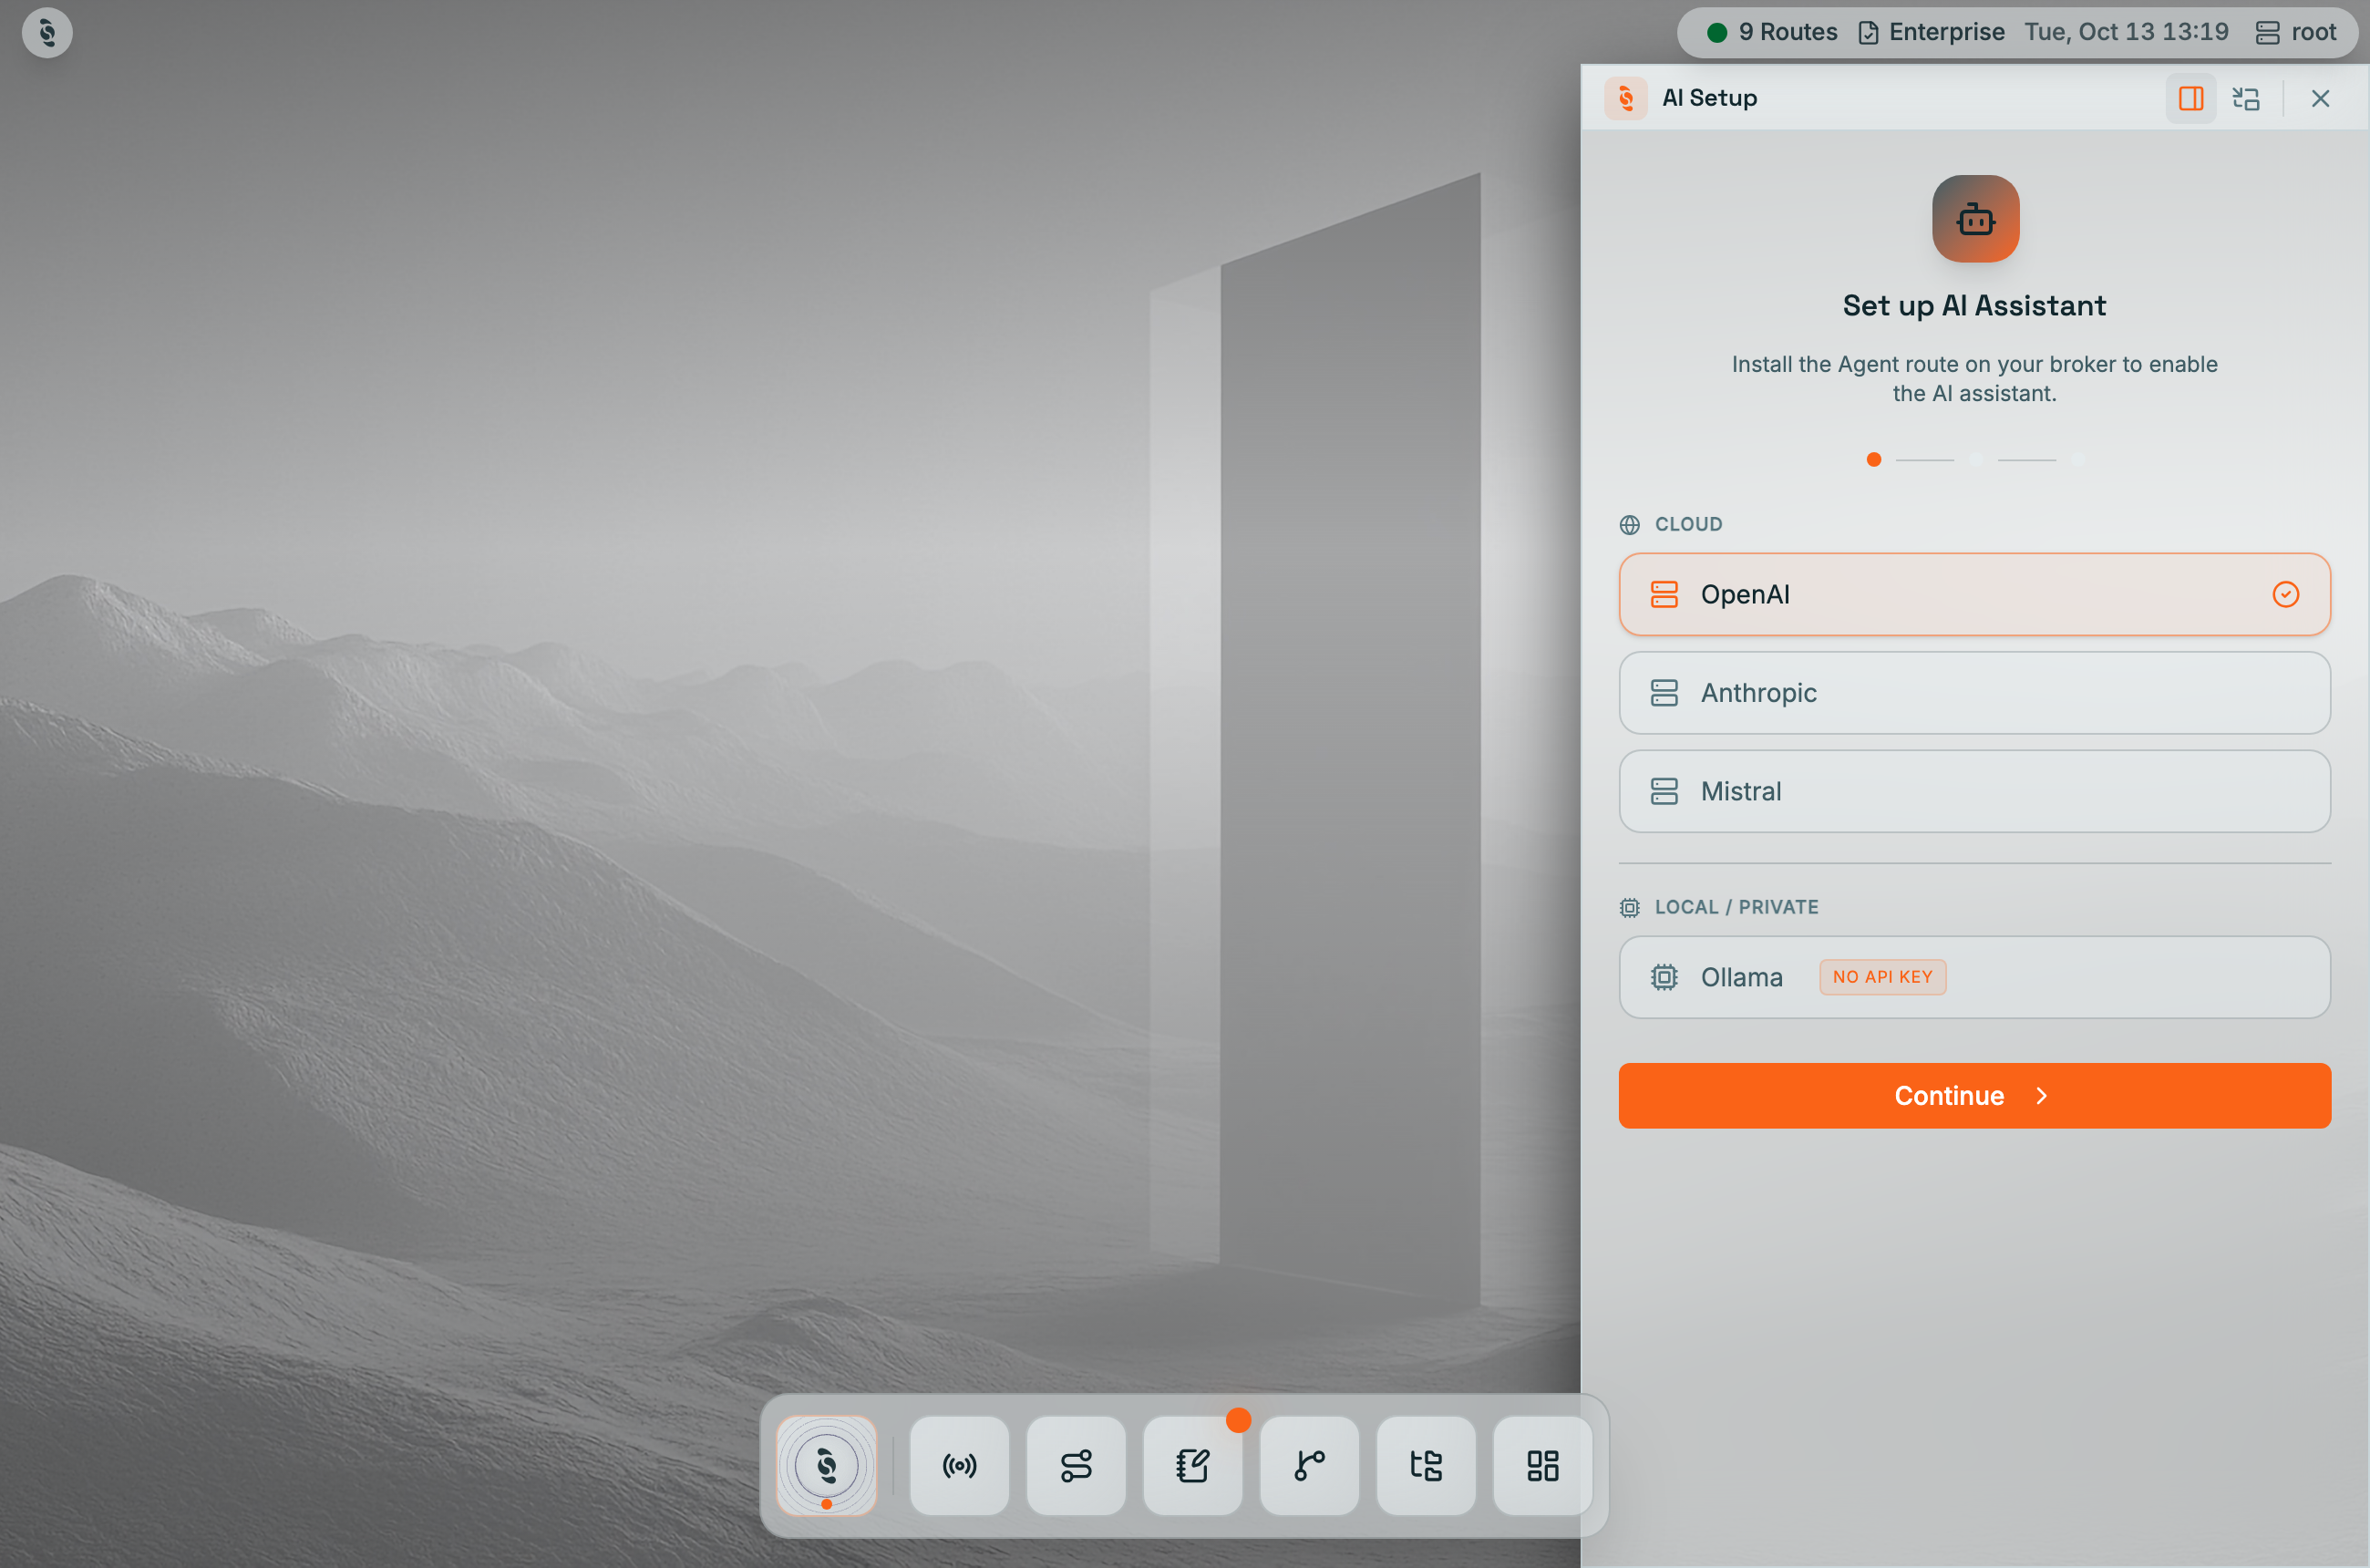This screenshot has height=1568, width=2370.
Task: Open the home logo button in the dock
Action: click(826, 1465)
